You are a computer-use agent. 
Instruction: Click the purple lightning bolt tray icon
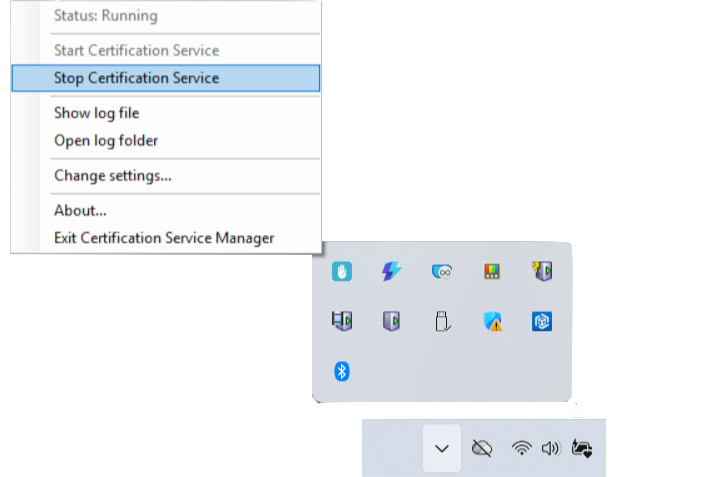coord(392,271)
